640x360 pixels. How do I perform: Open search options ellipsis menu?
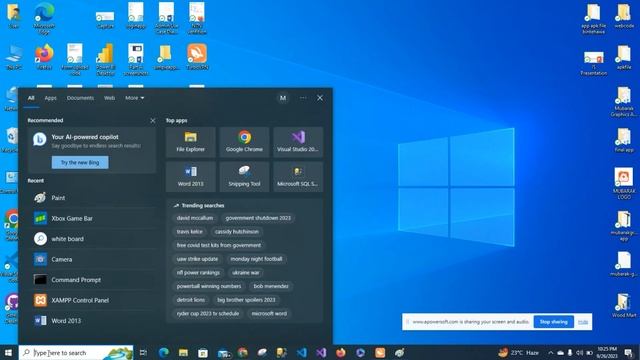click(302, 98)
